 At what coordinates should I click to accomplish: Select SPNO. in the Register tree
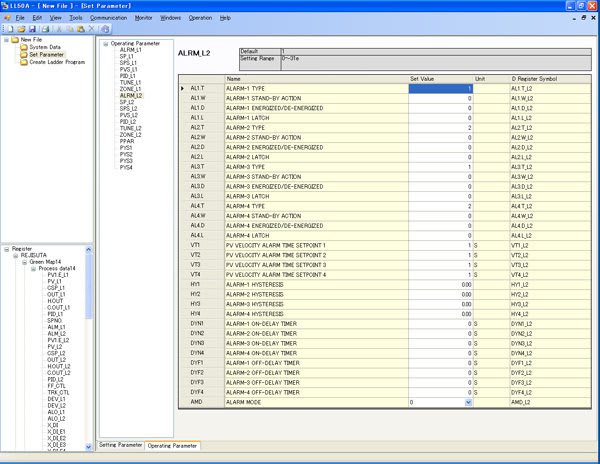(x=55, y=321)
